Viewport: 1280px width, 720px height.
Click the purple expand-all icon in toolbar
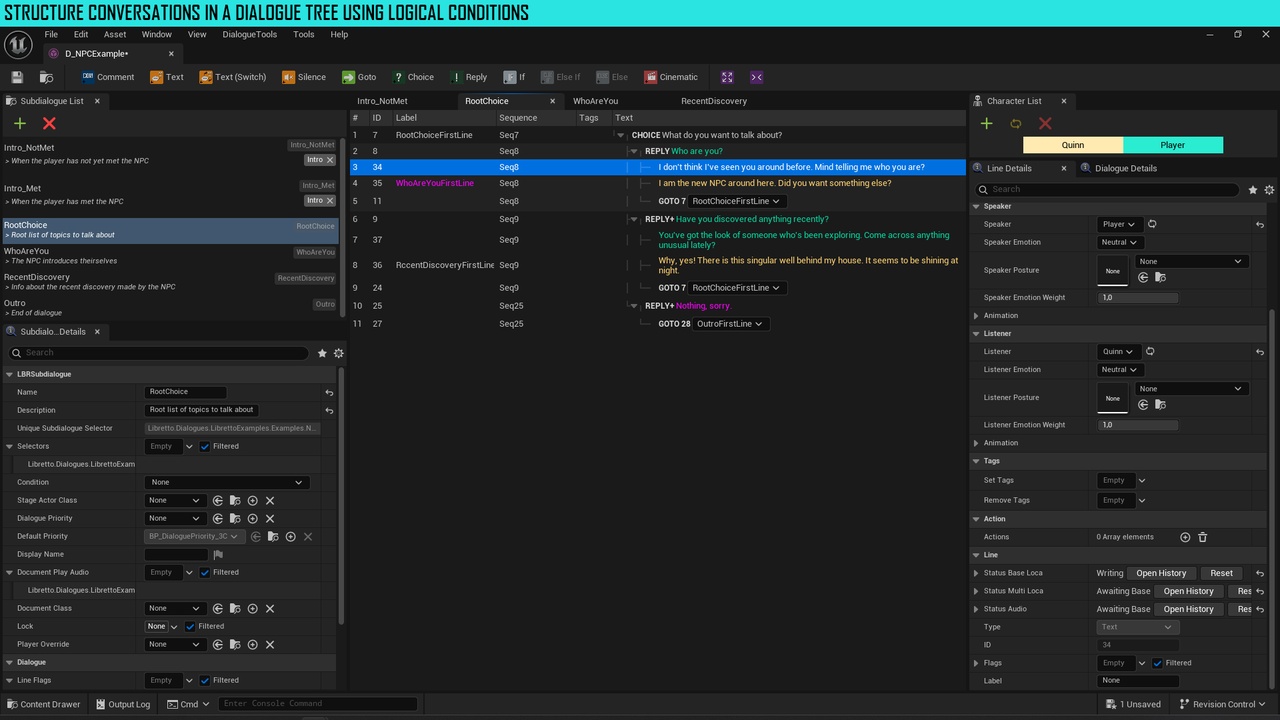tap(727, 77)
